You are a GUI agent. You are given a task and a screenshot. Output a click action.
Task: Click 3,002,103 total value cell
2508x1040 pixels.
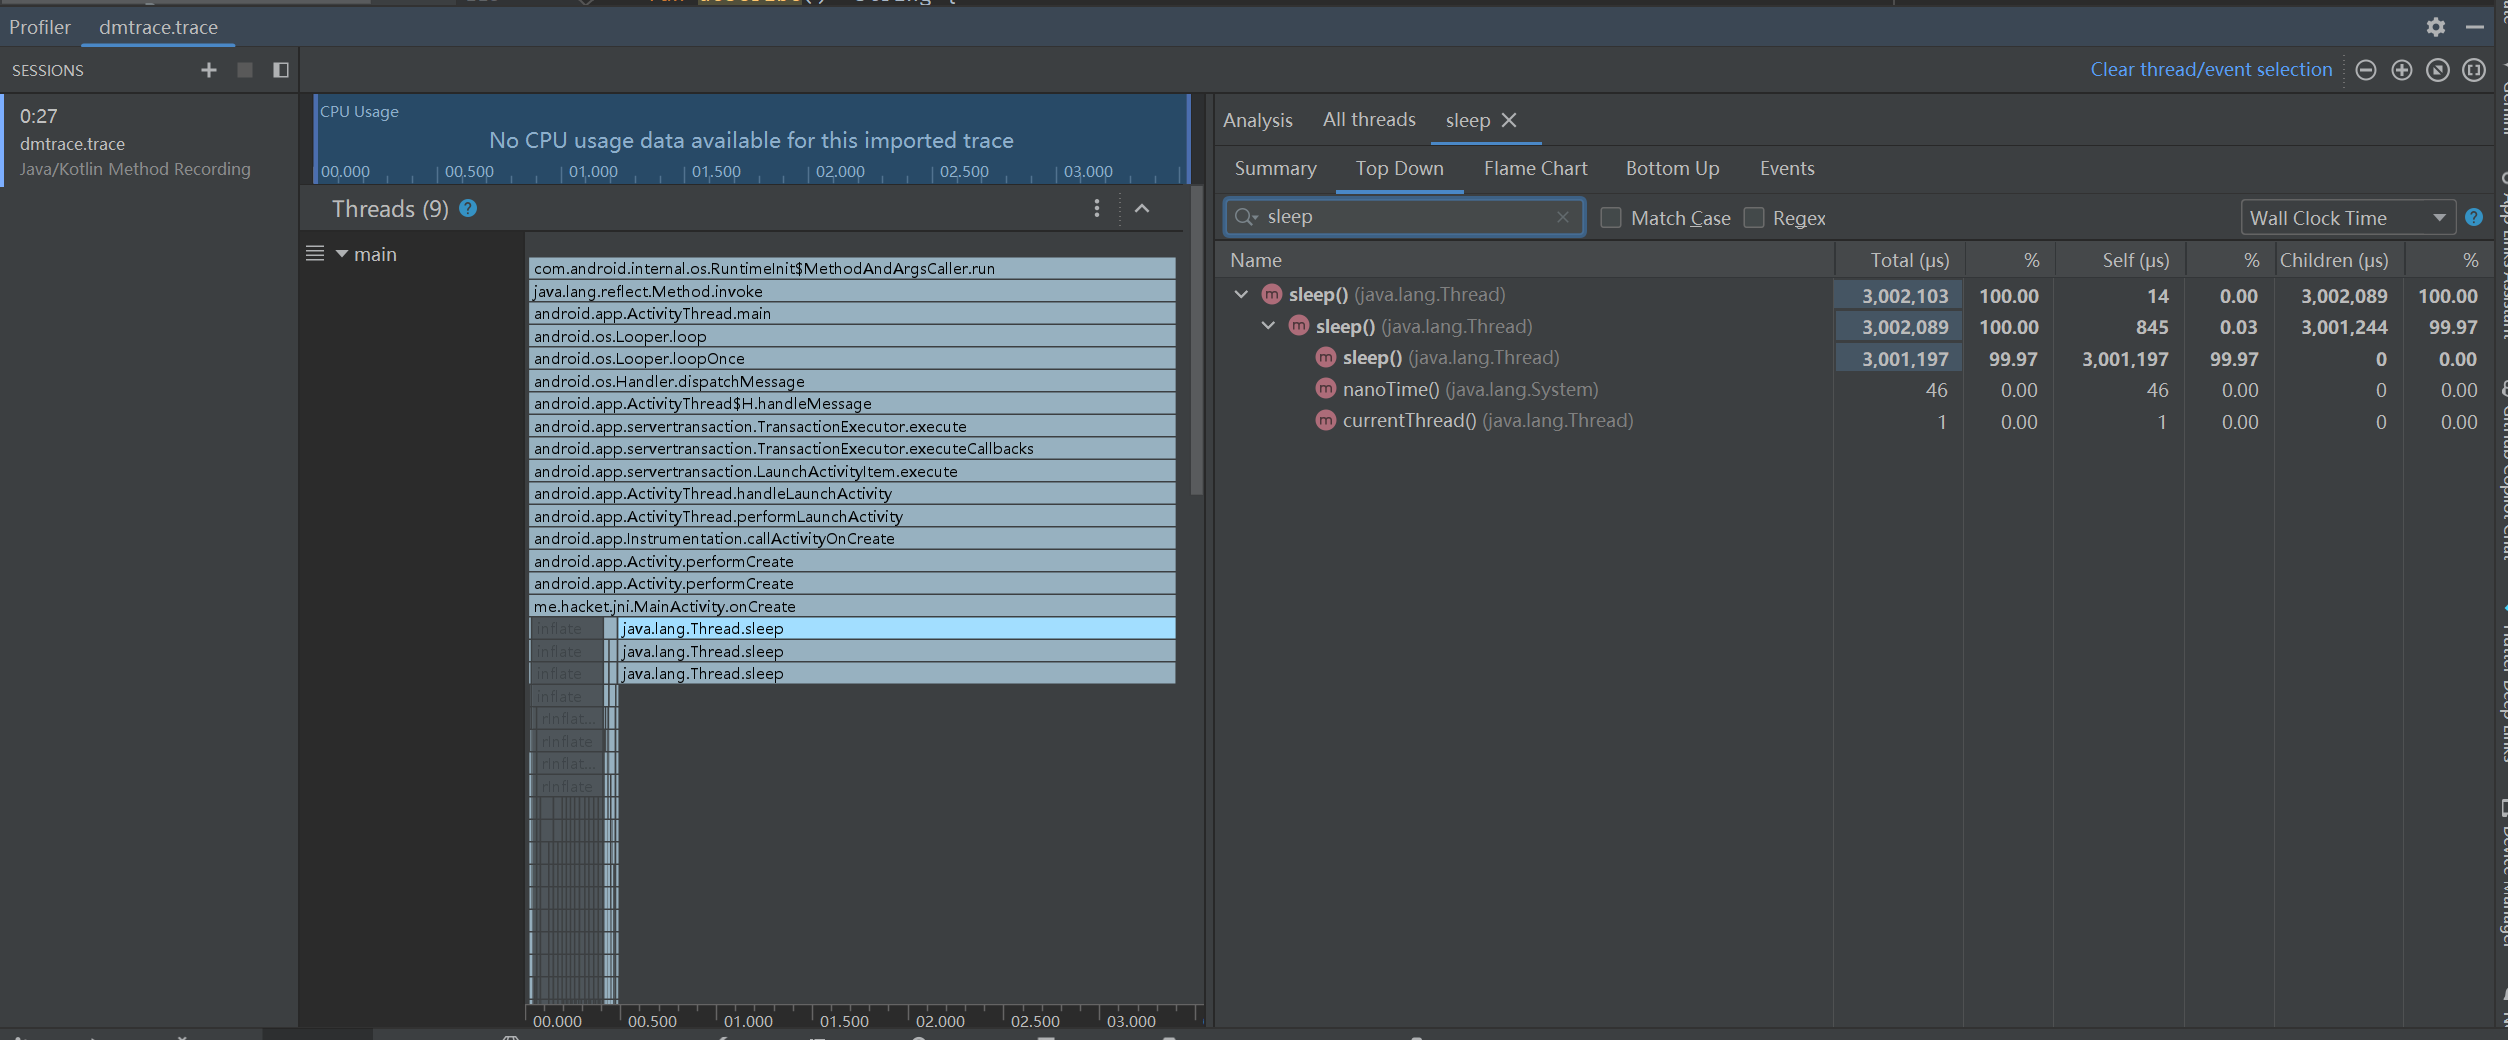click(1899, 296)
